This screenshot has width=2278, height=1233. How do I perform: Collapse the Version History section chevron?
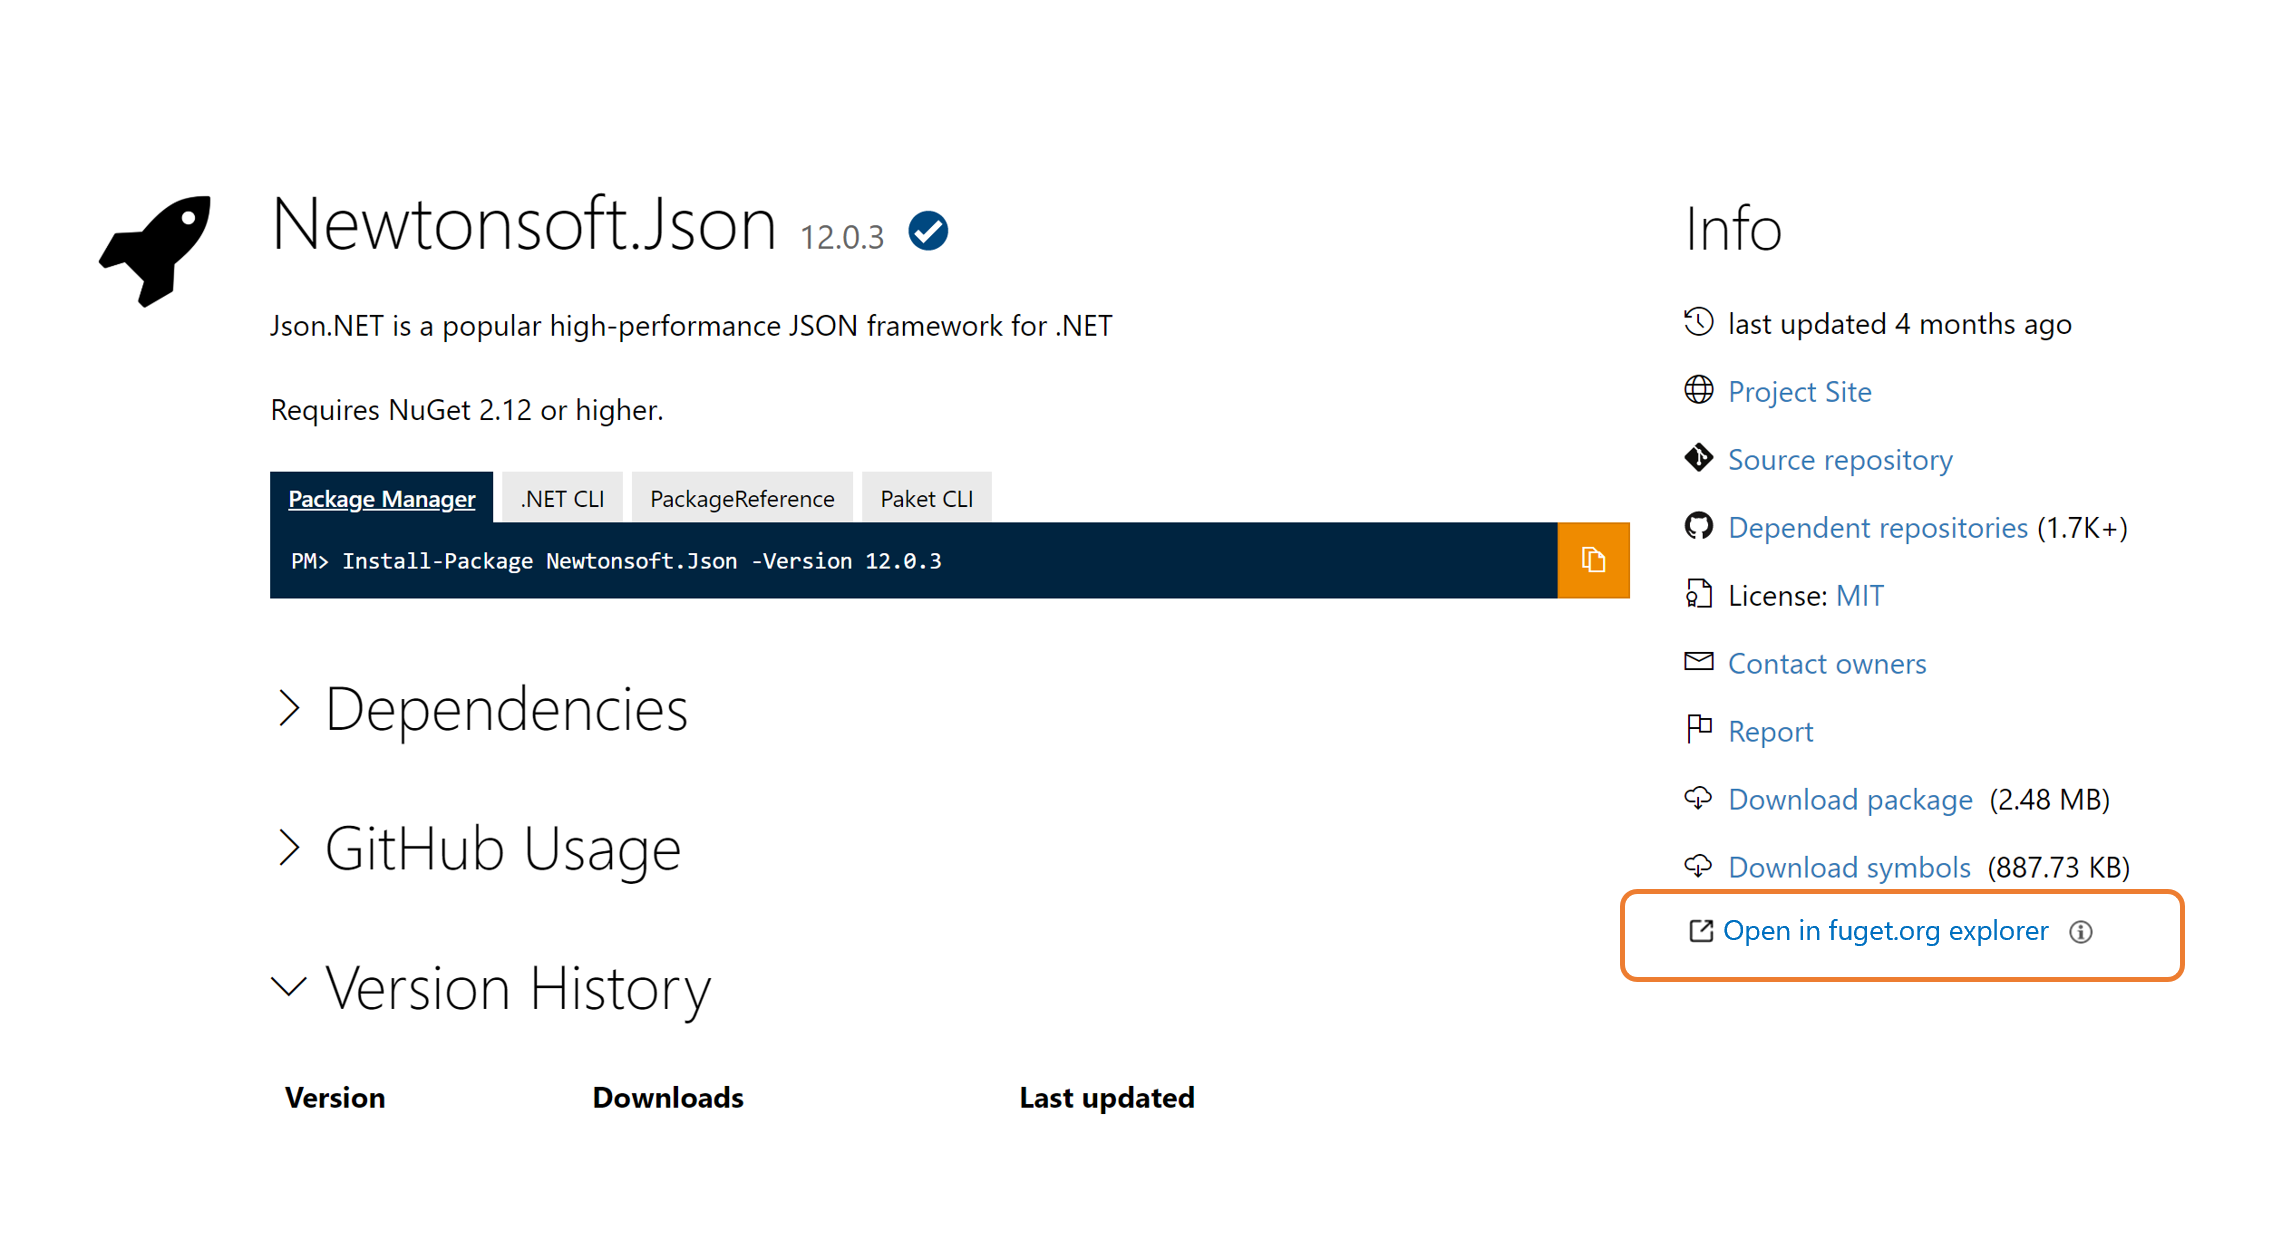coord(289,987)
